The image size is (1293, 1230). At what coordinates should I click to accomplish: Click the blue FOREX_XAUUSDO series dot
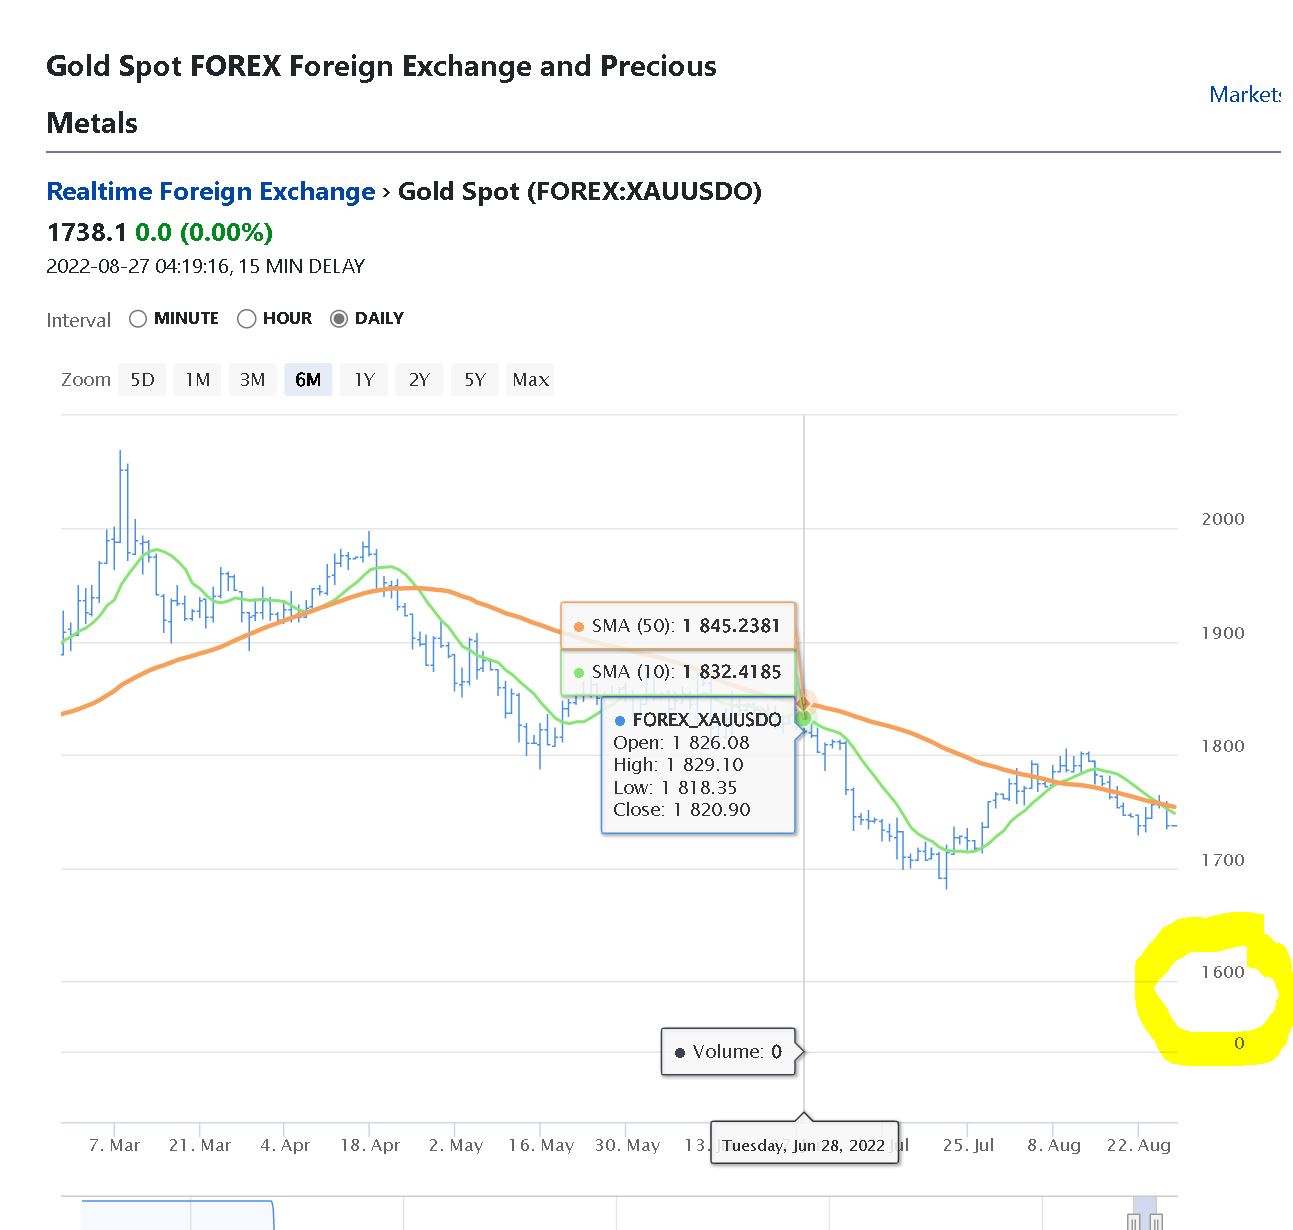620,721
